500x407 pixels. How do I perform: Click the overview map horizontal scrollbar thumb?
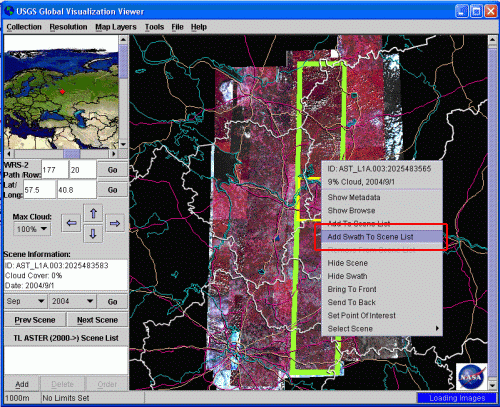tap(72, 154)
